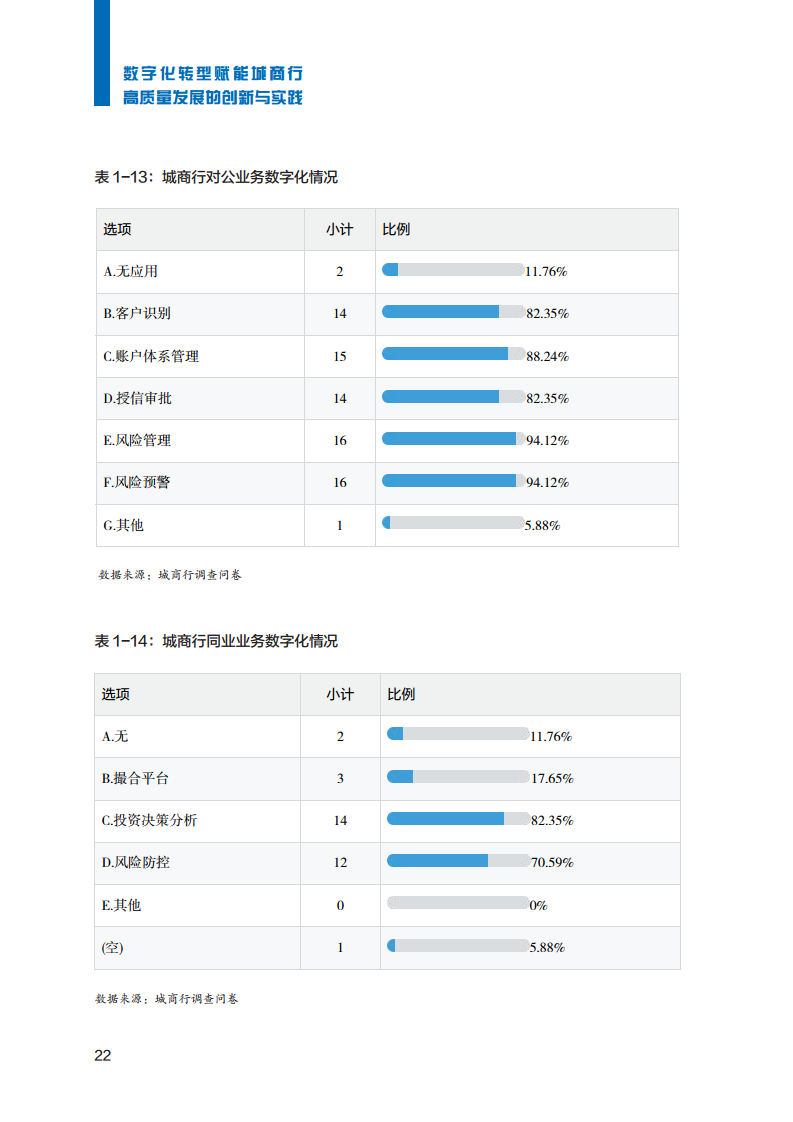This screenshot has height=1122, width=793.
Task: Select the count 1 in (空) row
Action: point(341,947)
